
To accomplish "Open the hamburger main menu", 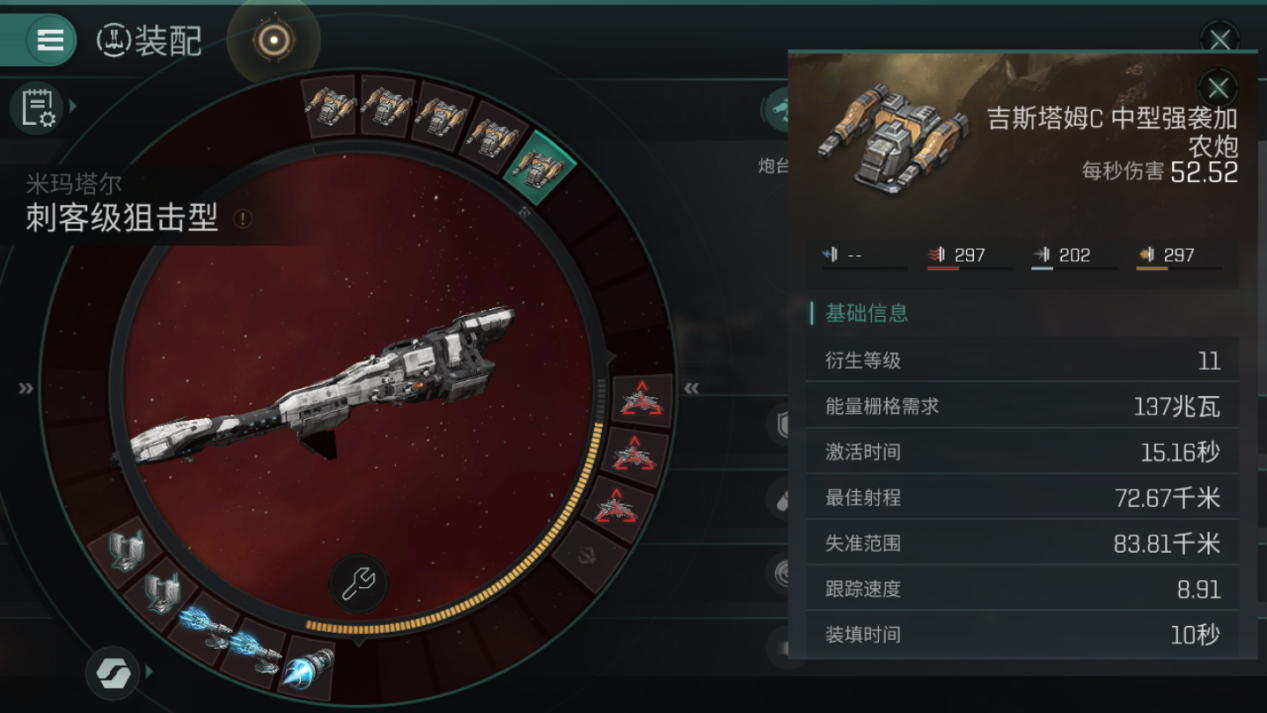I will point(49,40).
